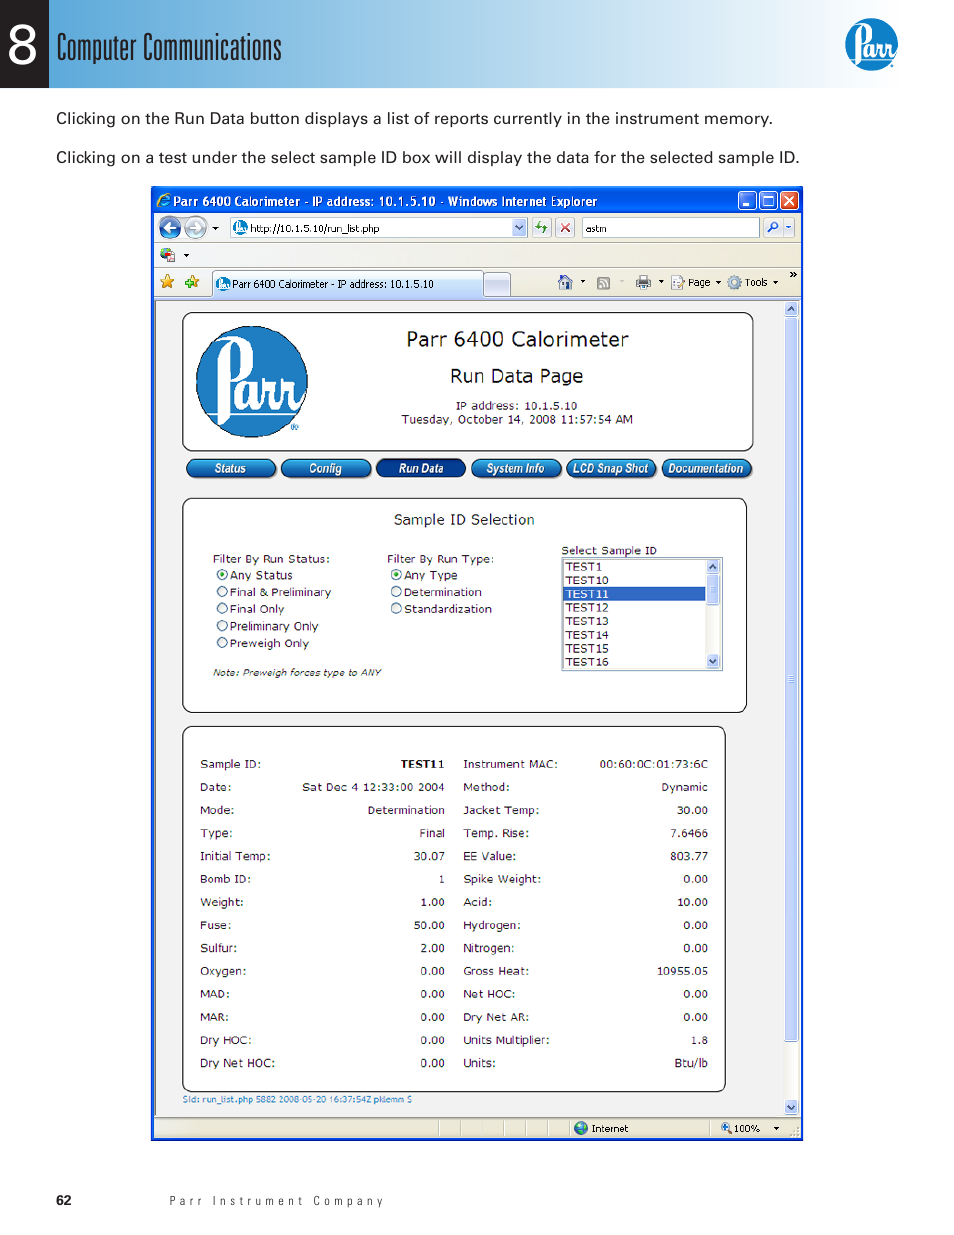Viewport: 954px width, 1235px height.
Task: Select TEST15 in the sample ID list
Action: [x=635, y=648]
